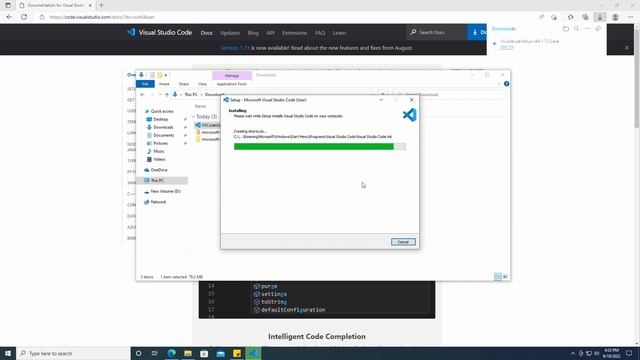
Task: Click the File Explorer search box
Action: (451, 95)
